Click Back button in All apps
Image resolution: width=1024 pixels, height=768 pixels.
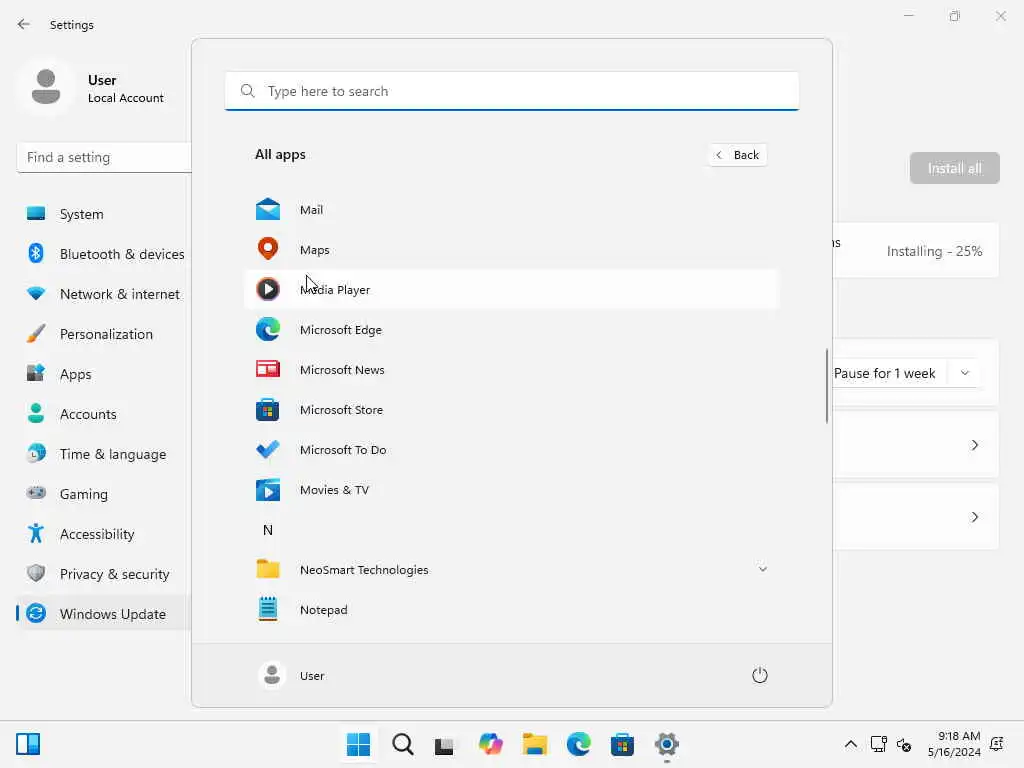pos(737,155)
